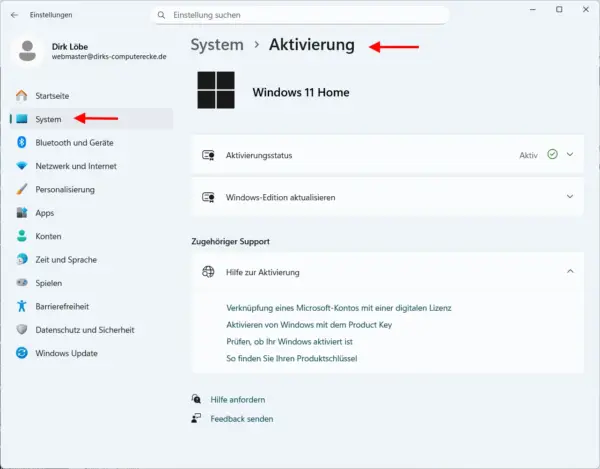Collapse Hilfe zur Aktivierung chevron

click(x=570, y=271)
